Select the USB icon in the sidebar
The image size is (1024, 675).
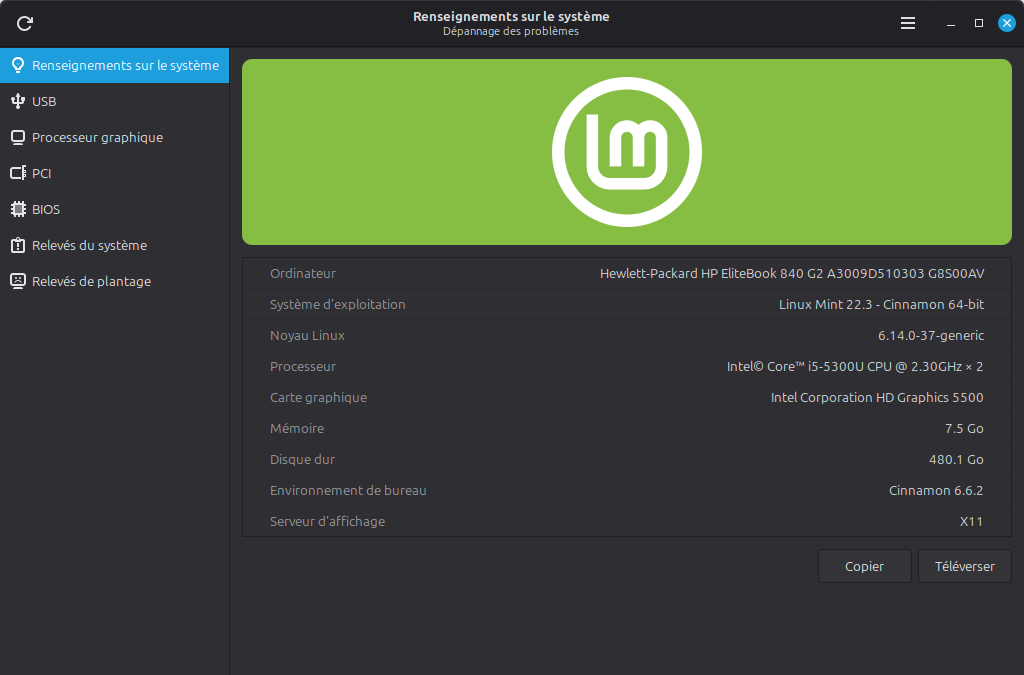click(17, 101)
